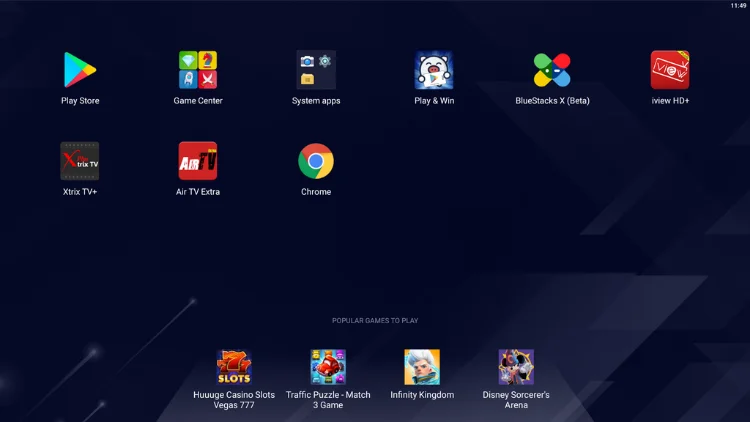
Task: Click the "Disney Sorcerer's Arena" text label
Action: point(516,400)
